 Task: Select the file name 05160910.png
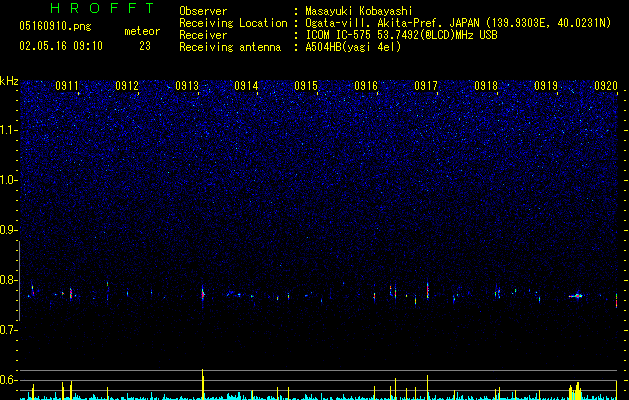(x=55, y=26)
